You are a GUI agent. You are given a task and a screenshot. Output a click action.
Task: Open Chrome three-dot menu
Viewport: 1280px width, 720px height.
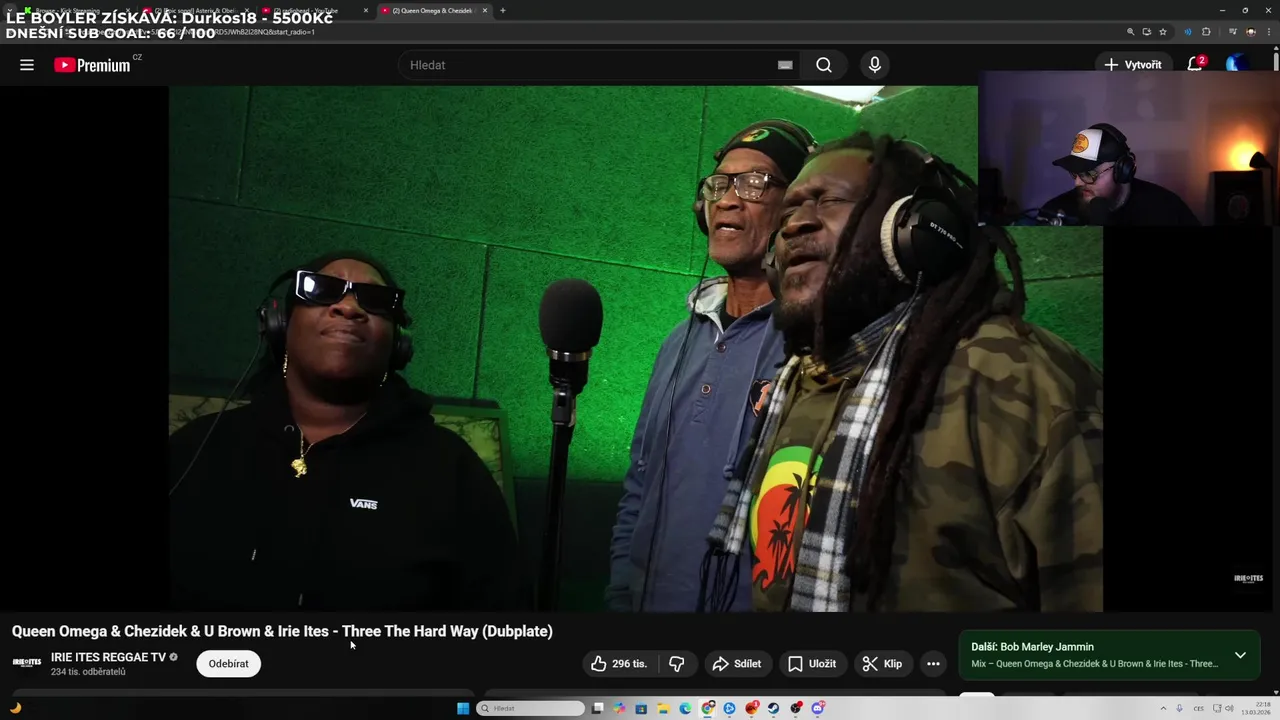[x=1269, y=32]
